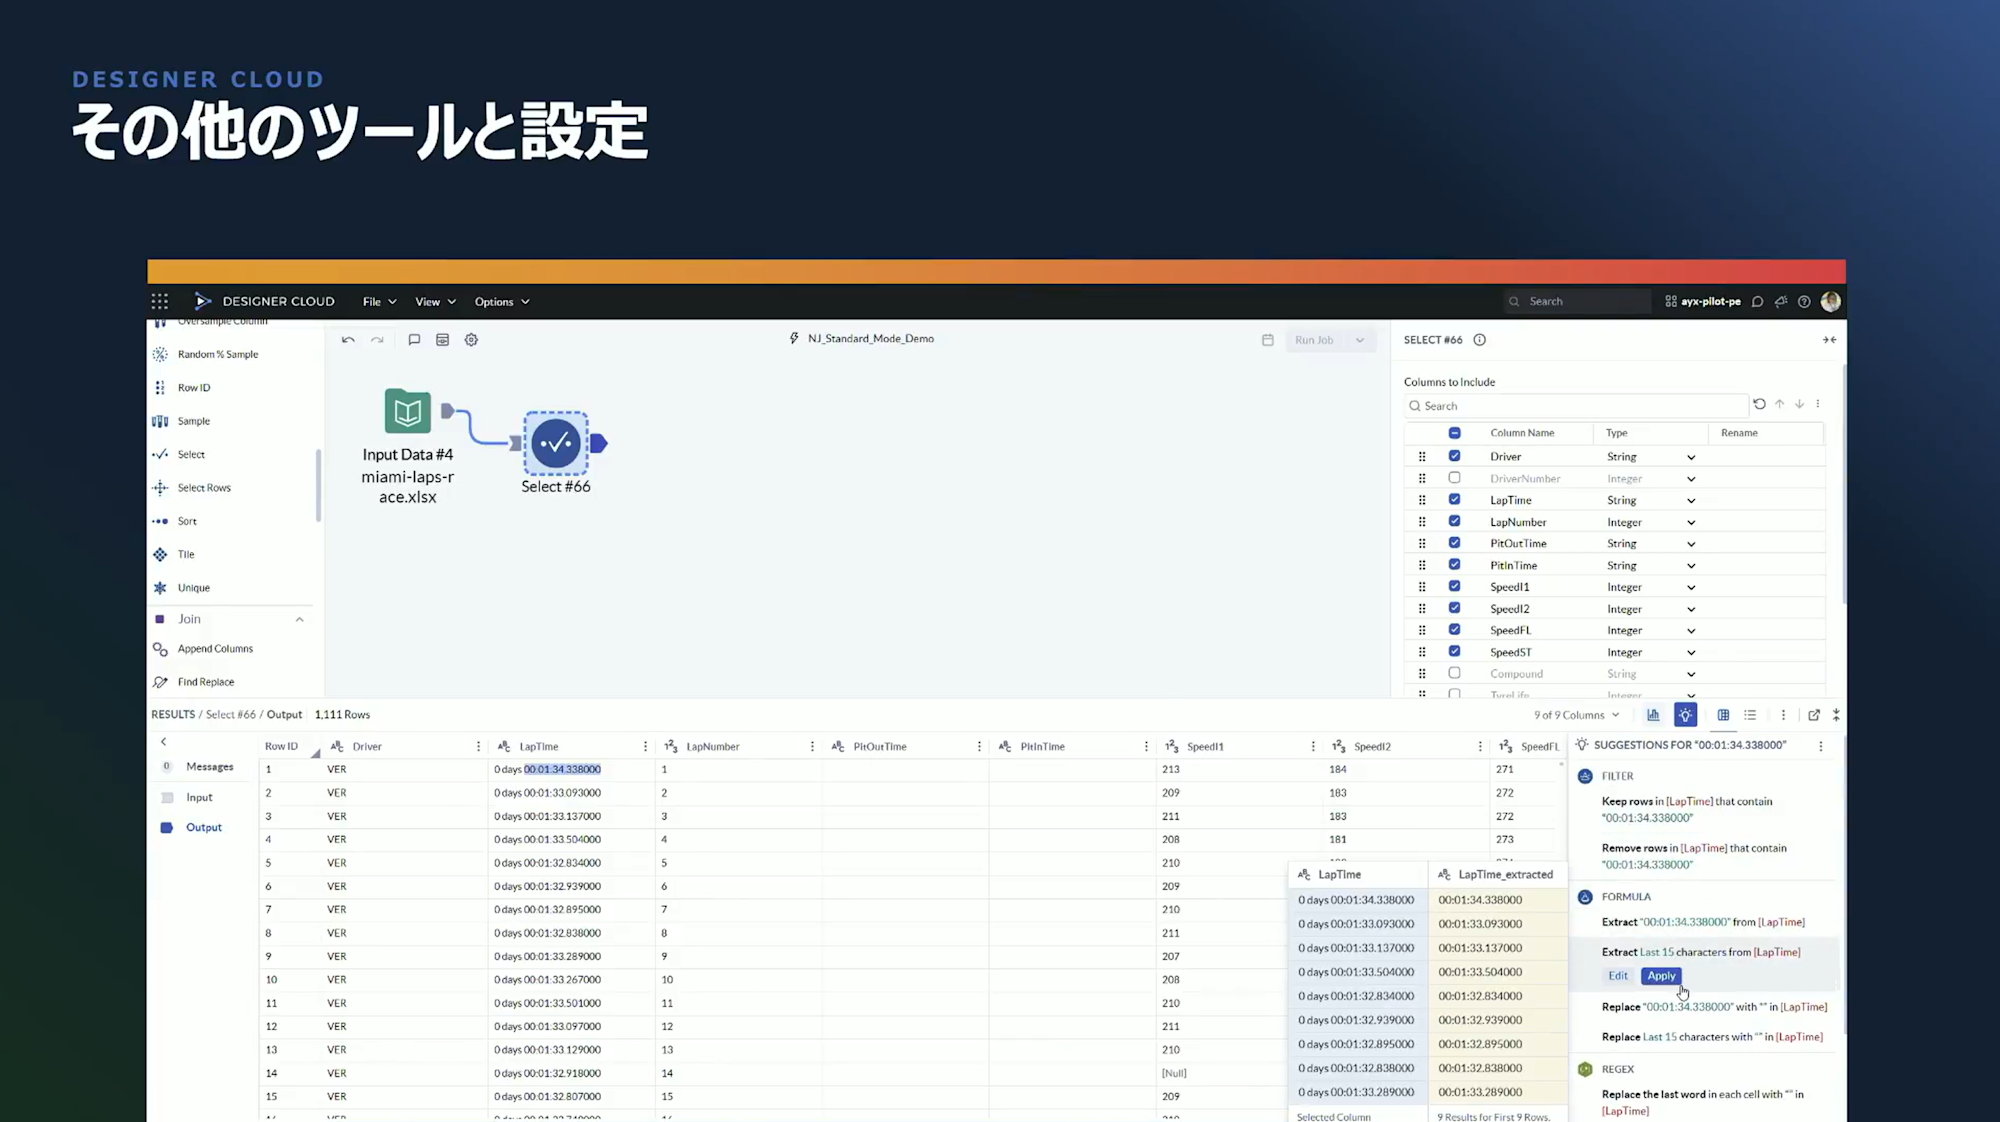Uncheck the LapNumber column checkbox
The width and height of the screenshot is (2000, 1122).
point(1454,521)
